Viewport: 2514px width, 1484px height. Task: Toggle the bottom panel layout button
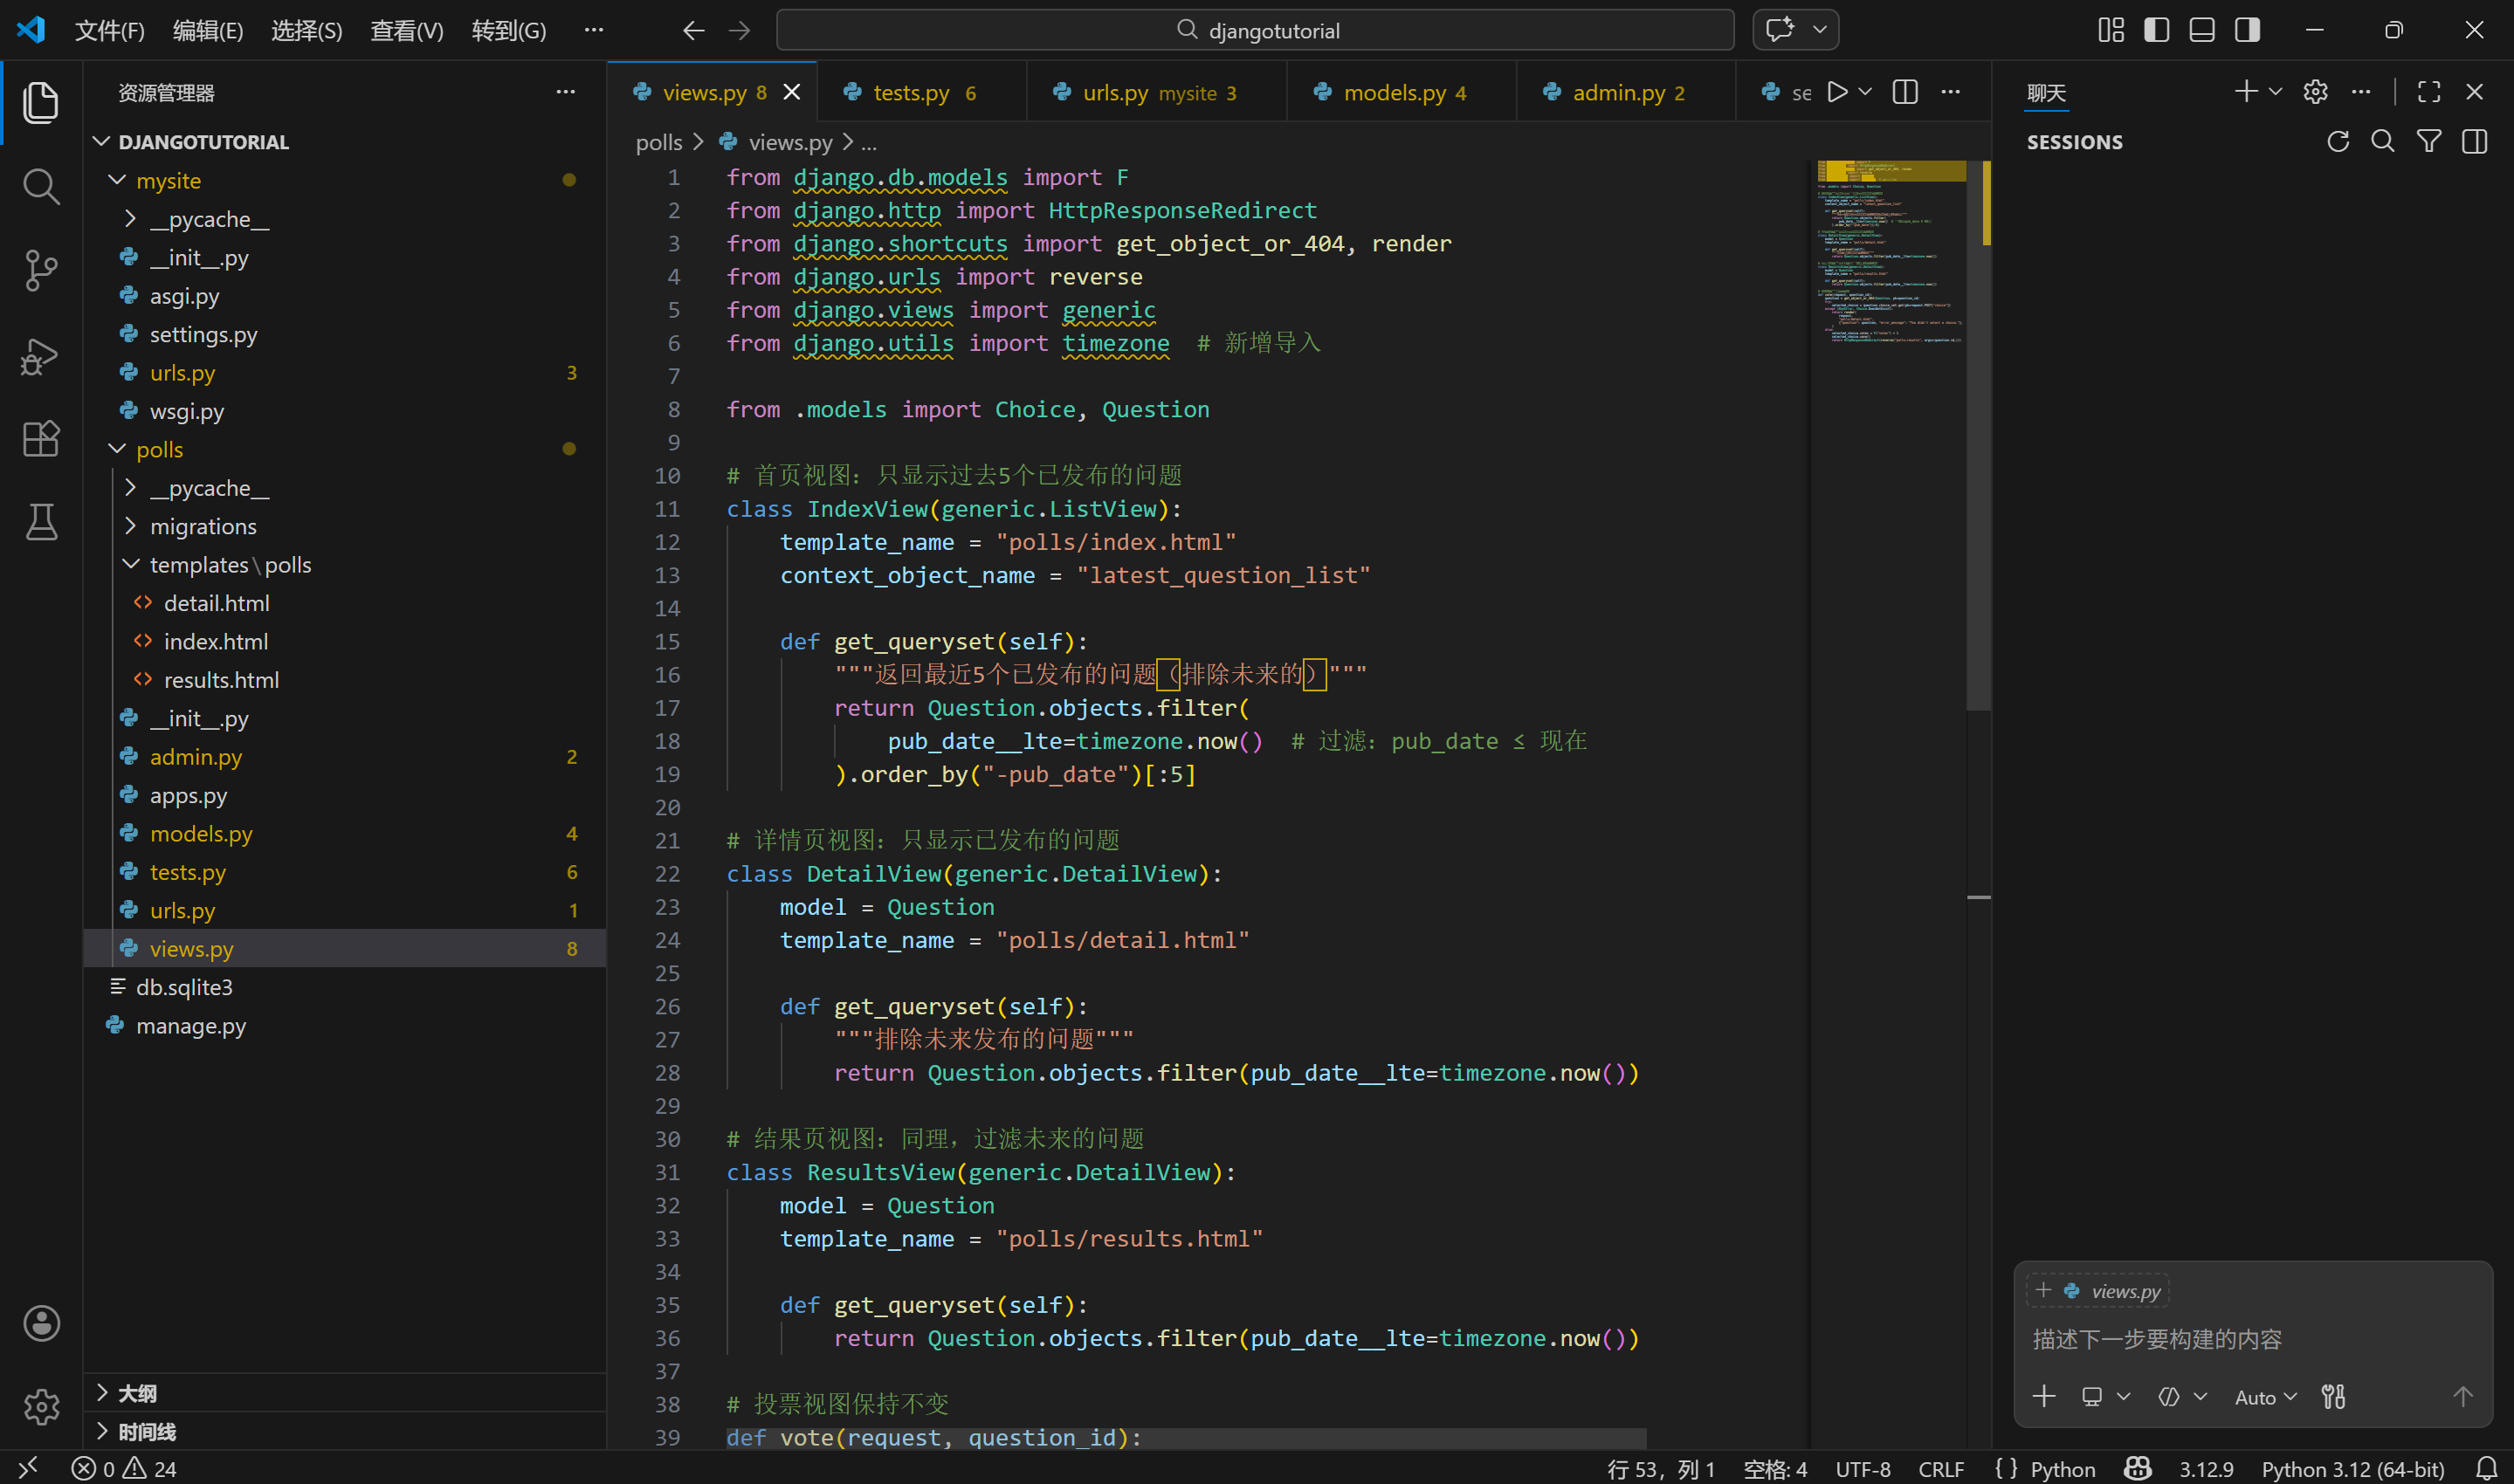(2201, 30)
